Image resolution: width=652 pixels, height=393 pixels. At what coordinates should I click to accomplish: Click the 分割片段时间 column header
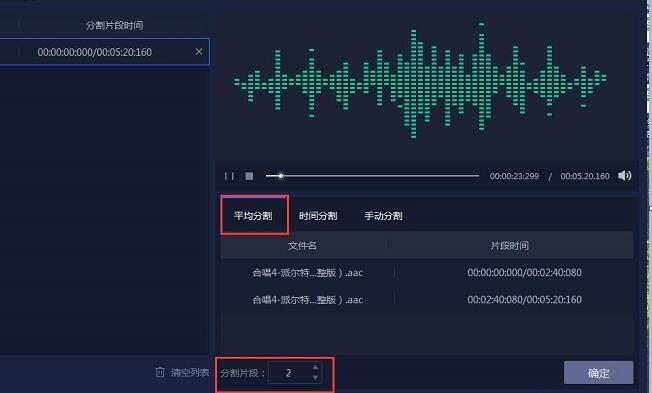pos(114,25)
